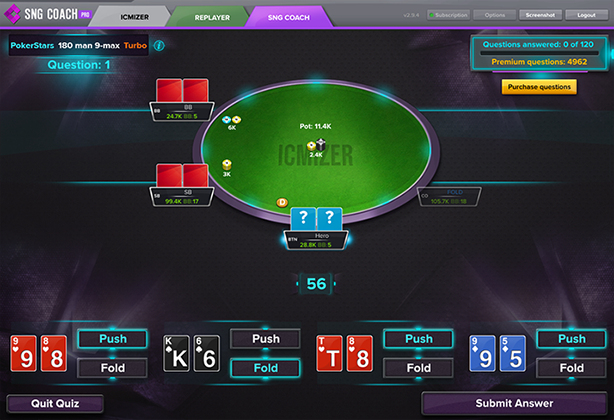Click the small blind player's red cards

[x=182, y=175]
